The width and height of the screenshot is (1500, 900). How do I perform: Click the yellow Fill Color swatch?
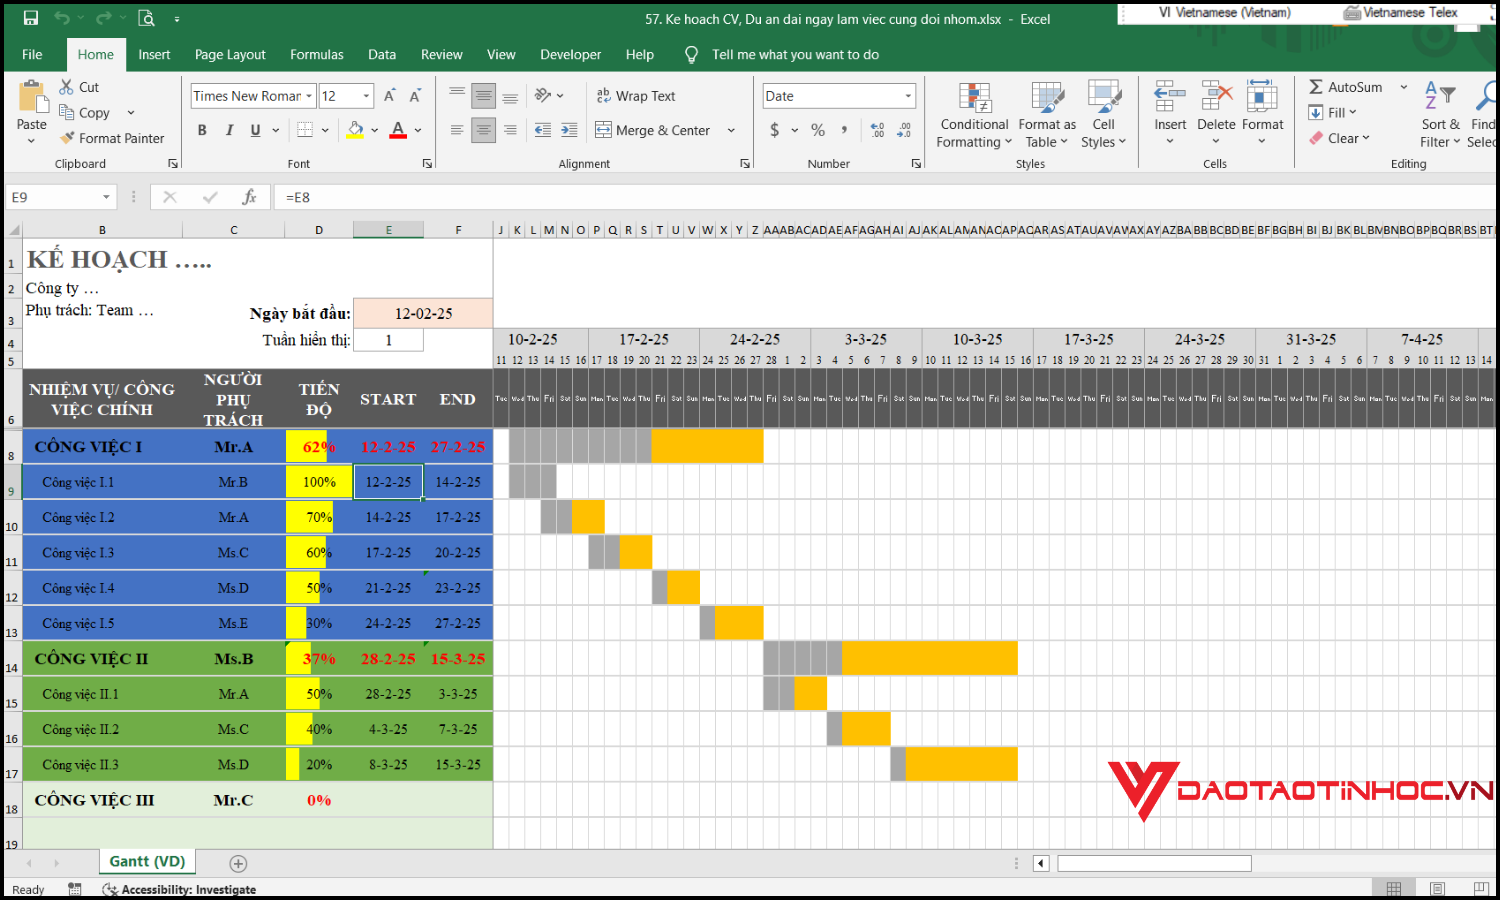(x=355, y=130)
